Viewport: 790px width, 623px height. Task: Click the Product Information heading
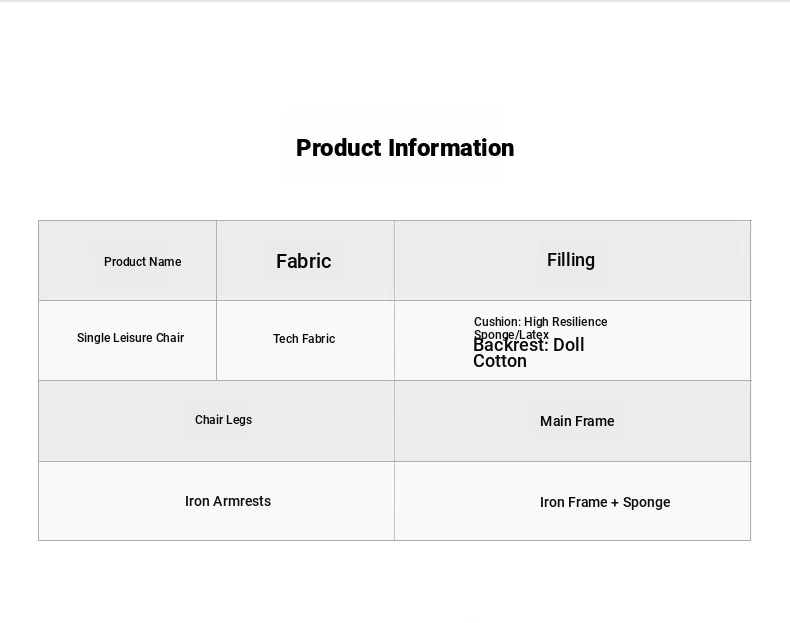[405, 148]
